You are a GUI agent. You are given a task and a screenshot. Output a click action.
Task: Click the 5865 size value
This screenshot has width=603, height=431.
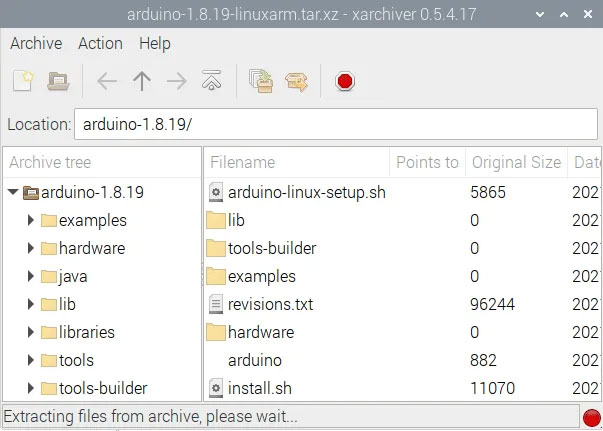488,192
